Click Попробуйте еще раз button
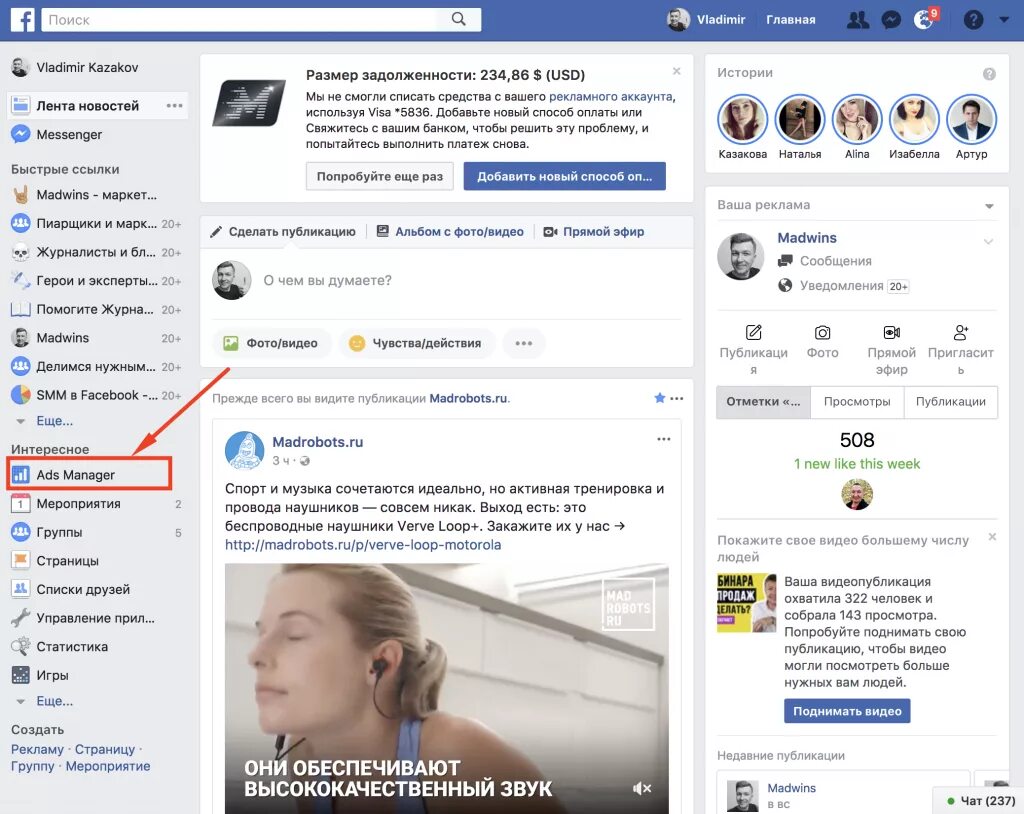 (x=379, y=176)
